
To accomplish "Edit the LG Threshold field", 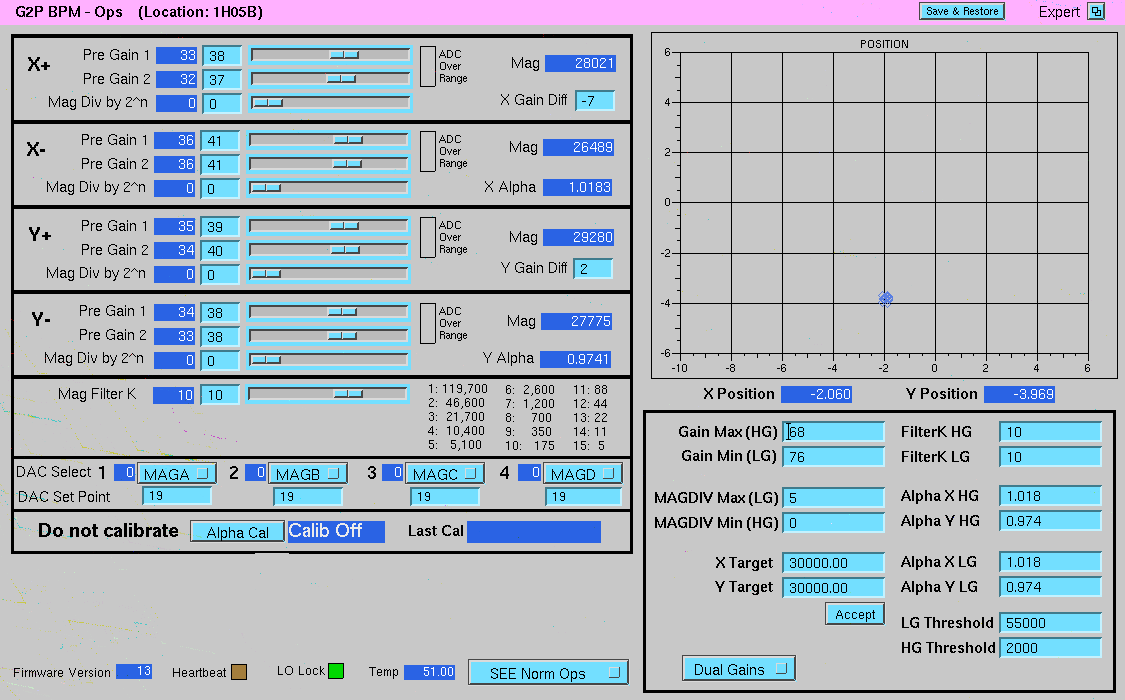I will [x=1050, y=623].
